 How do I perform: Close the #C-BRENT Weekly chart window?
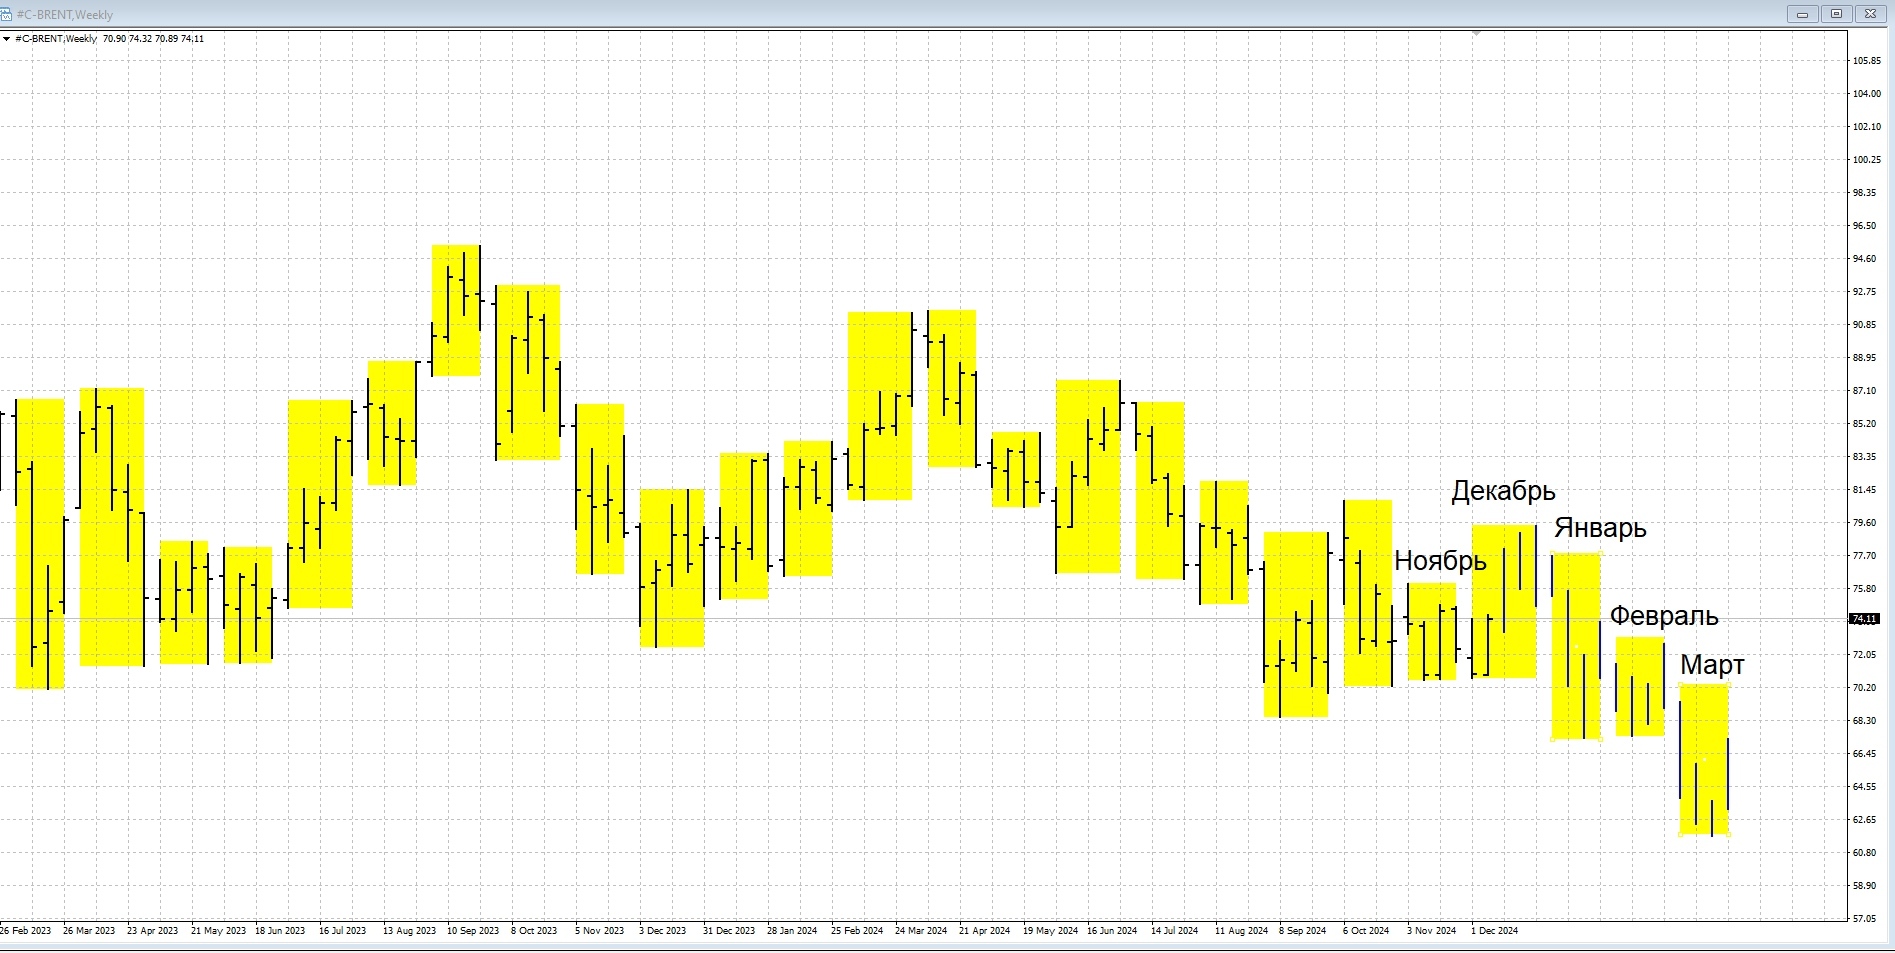1871,14
